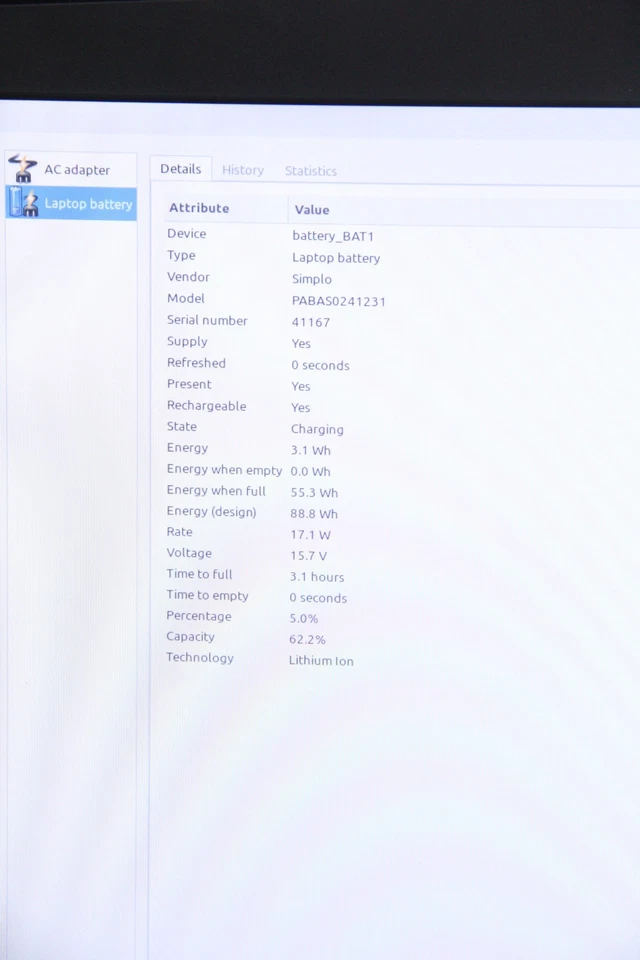
Task: Click the Attribute column header
Action: (x=199, y=208)
